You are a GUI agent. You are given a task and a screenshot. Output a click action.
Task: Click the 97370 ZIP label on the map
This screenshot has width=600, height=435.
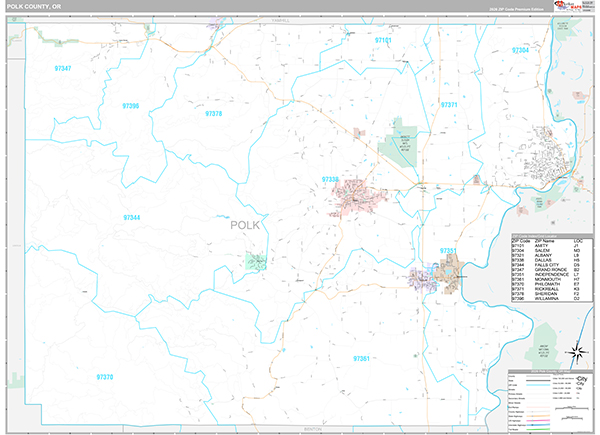(105, 376)
